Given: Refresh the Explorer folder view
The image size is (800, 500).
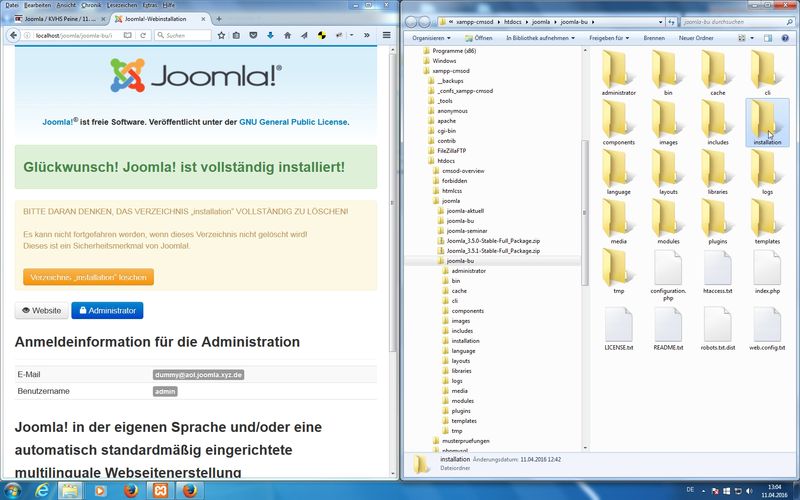Looking at the screenshot, I should [x=671, y=22].
